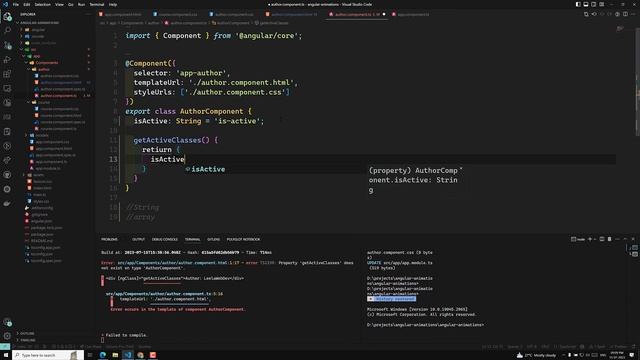Image resolution: width=640 pixels, height=360 pixels.
Task: Toggle the primary sidebar layout icon
Action: 578,4
